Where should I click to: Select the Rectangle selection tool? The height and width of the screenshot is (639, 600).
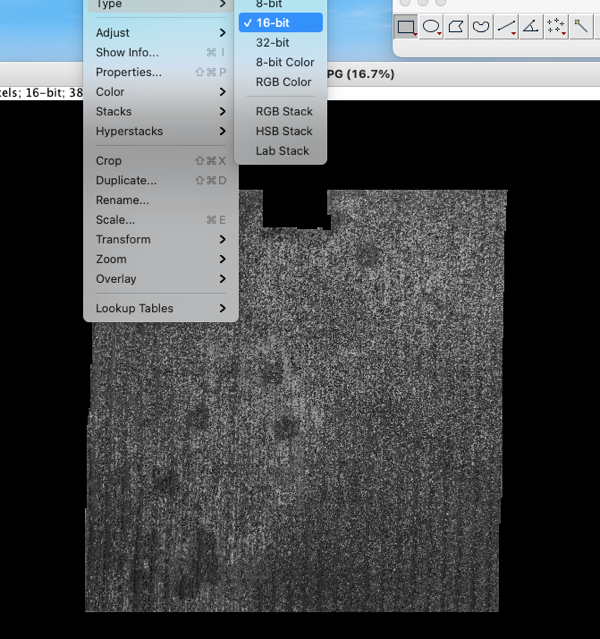point(406,27)
